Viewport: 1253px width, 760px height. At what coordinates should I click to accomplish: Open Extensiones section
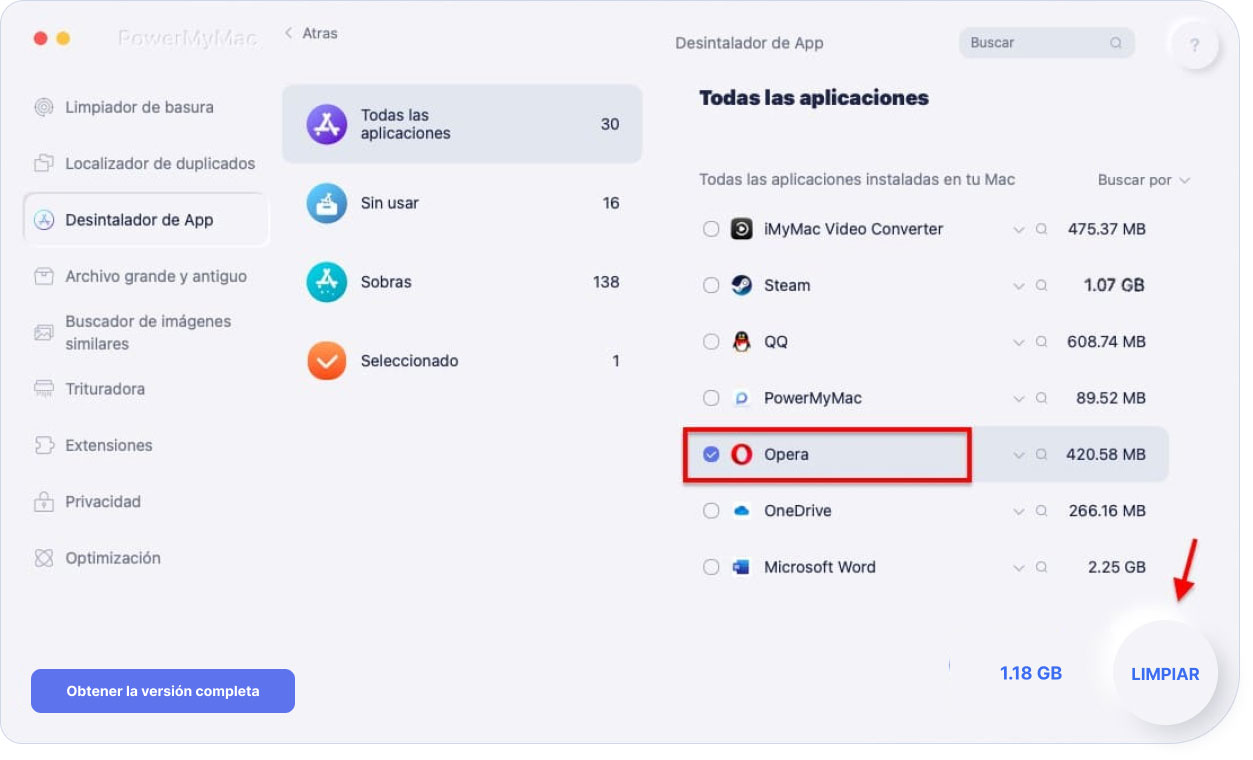click(x=109, y=445)
